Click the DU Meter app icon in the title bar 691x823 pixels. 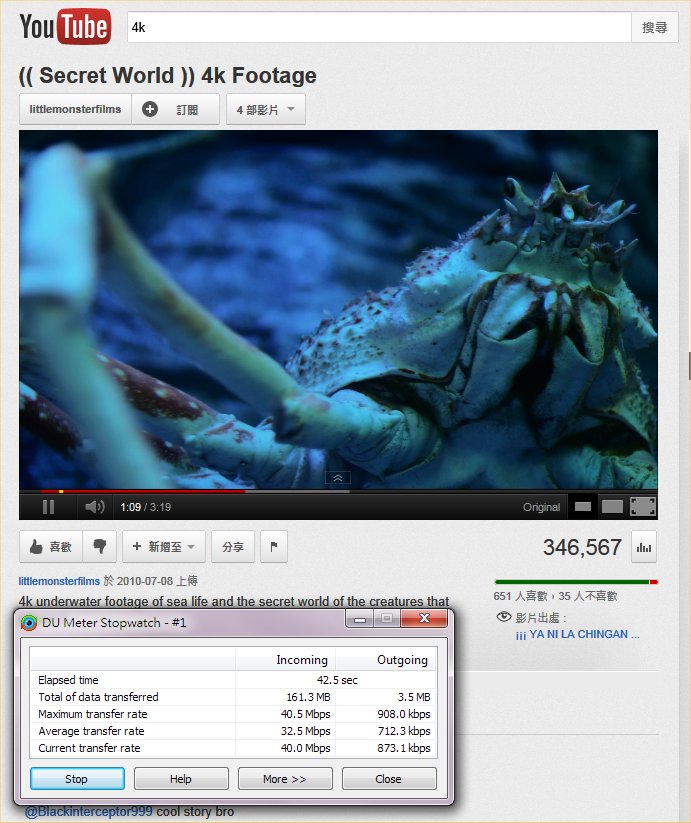(x=29, y=622)
